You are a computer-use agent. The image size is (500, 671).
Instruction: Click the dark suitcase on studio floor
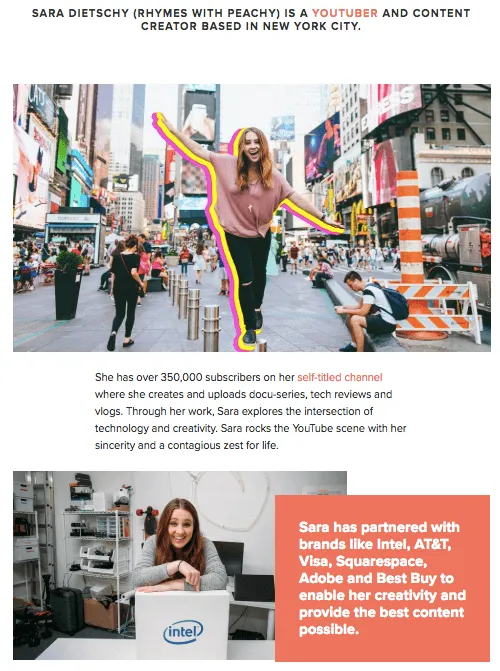tap(67, 611)
